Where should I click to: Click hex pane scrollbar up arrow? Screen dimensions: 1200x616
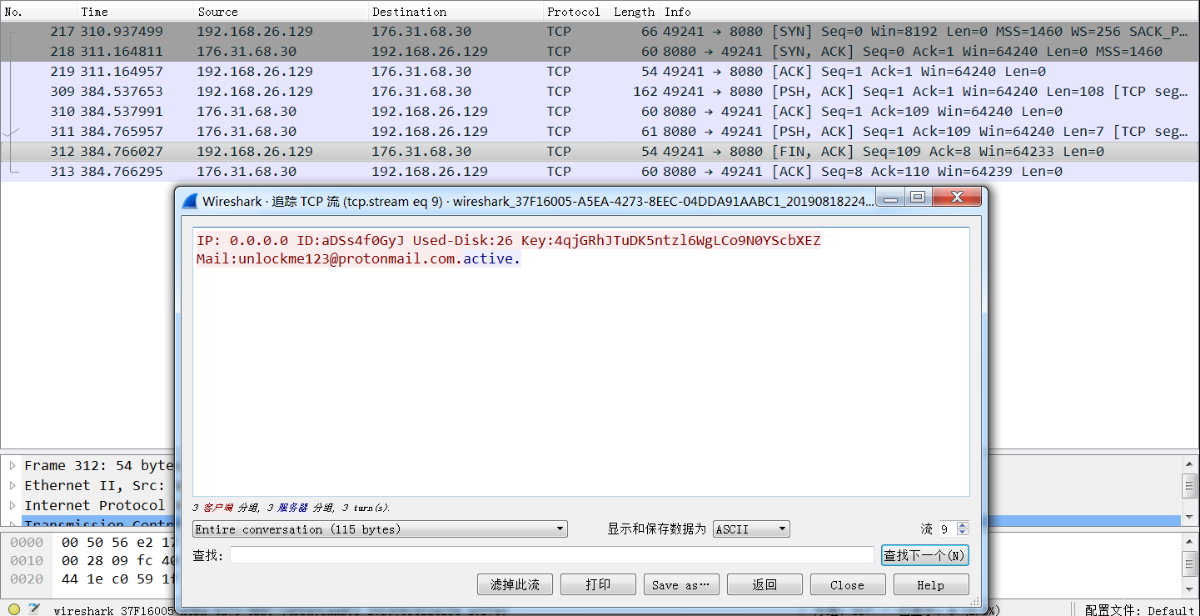pos(1191,541)
